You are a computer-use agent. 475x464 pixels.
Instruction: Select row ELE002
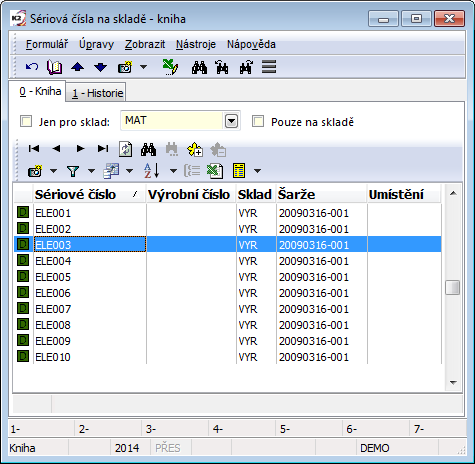(x=228, y=229)
